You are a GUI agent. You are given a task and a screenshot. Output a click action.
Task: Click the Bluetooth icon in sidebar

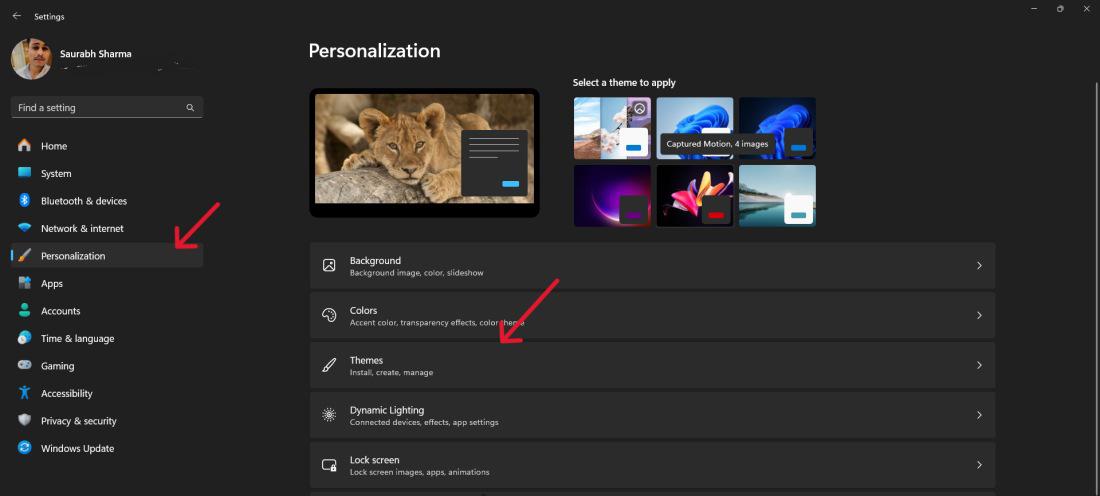(25, 201)
